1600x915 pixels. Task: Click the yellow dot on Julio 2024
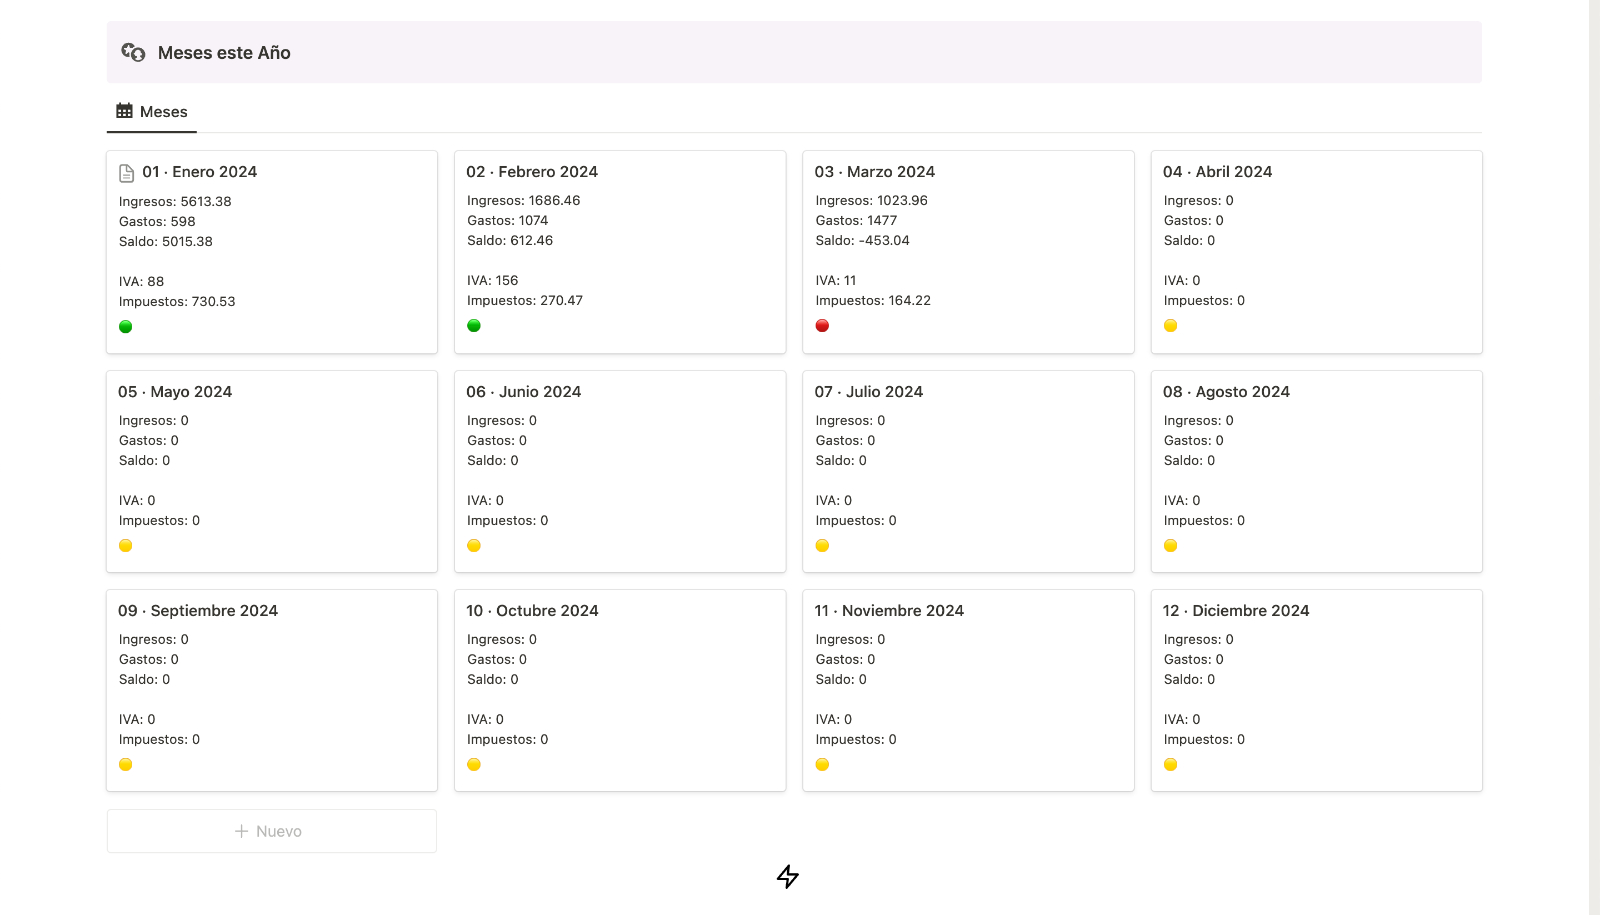point(822,546)
